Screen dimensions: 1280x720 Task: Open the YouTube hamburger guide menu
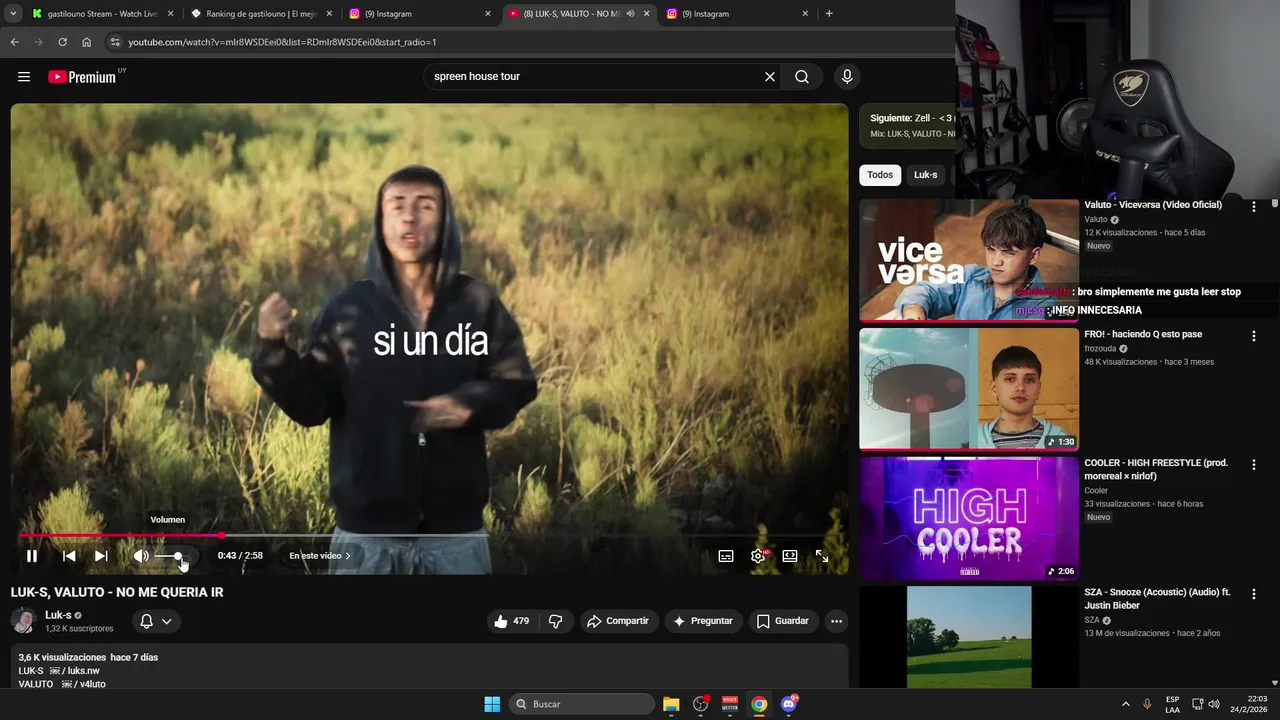click(24, 77)
